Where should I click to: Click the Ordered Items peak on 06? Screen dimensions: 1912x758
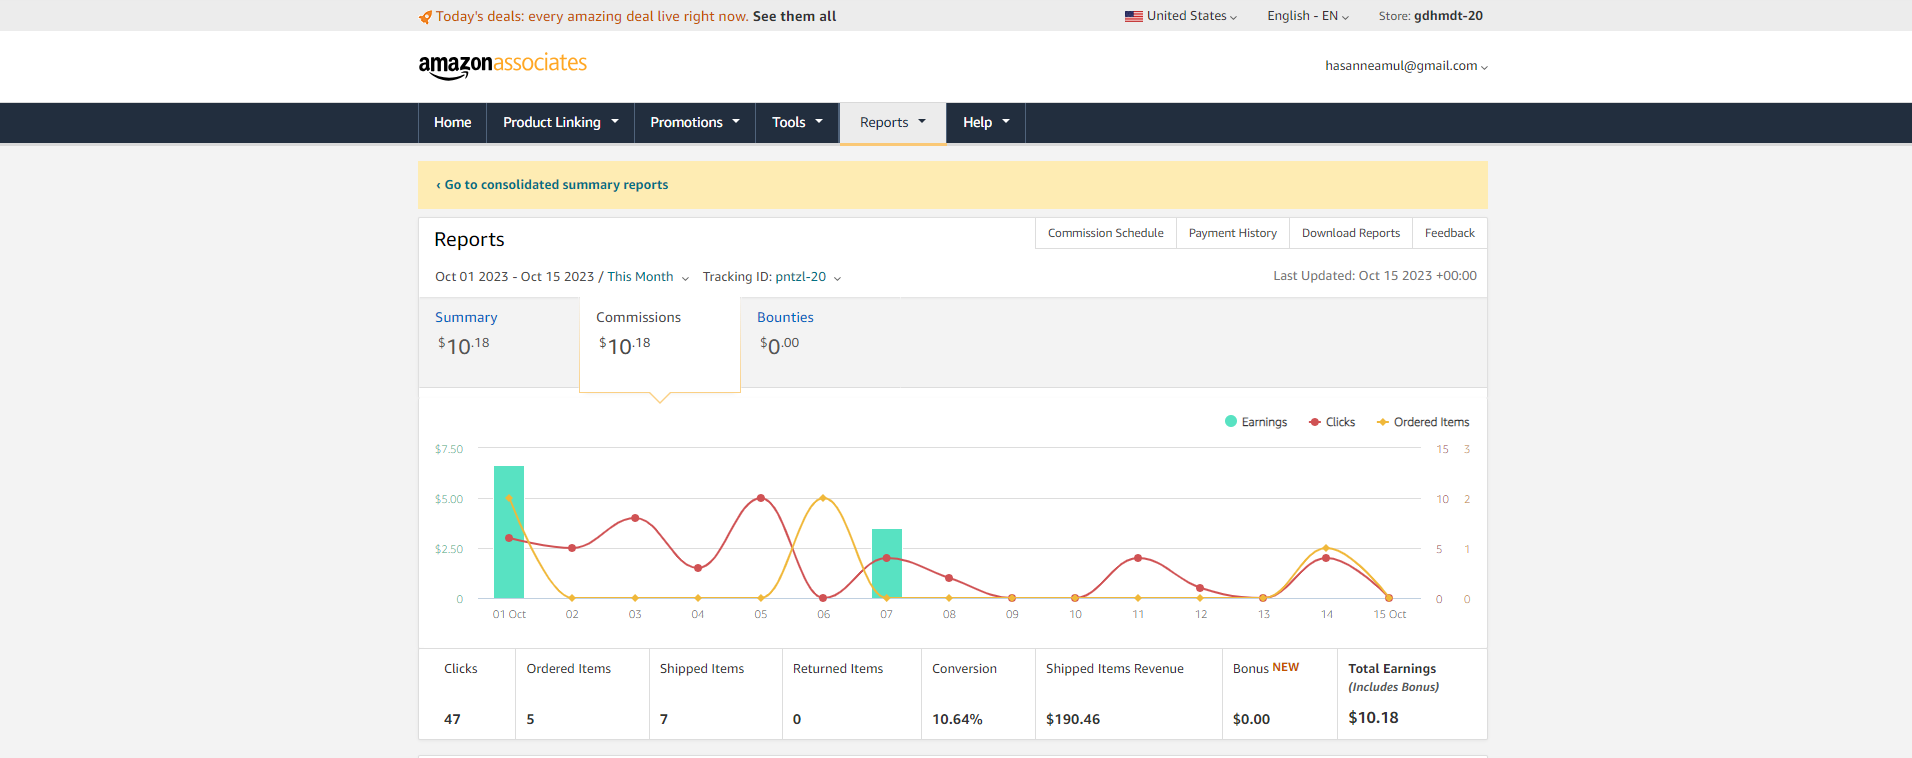pos(824,498)
